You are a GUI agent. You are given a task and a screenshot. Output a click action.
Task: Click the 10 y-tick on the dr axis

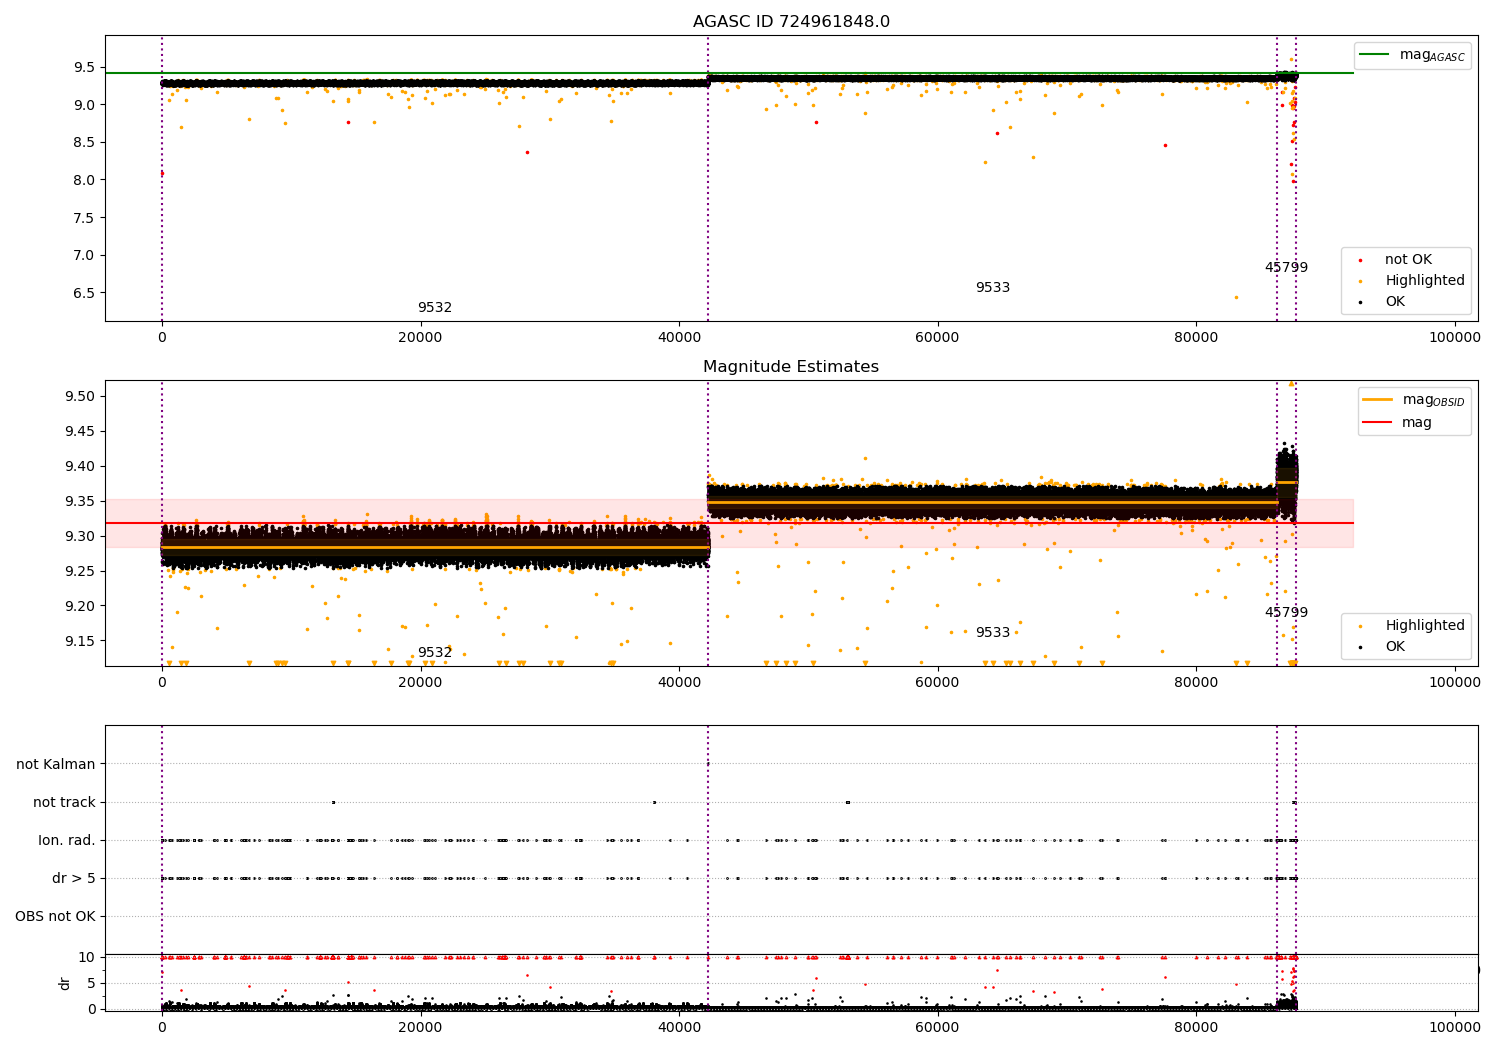87,957
